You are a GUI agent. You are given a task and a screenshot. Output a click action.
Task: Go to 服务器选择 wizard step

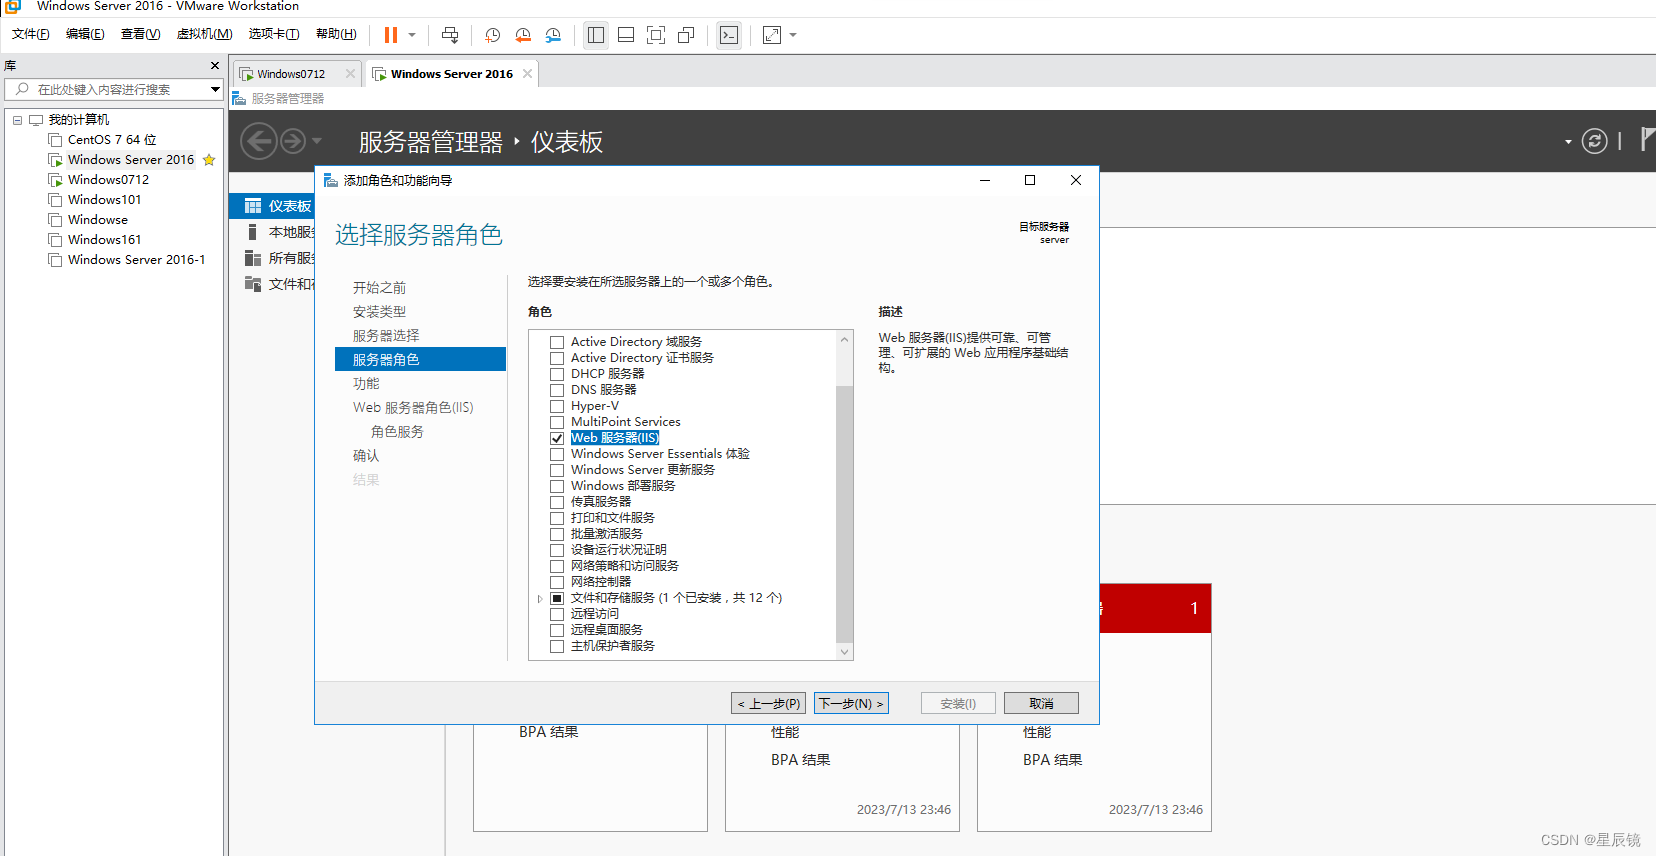point(386,336)
